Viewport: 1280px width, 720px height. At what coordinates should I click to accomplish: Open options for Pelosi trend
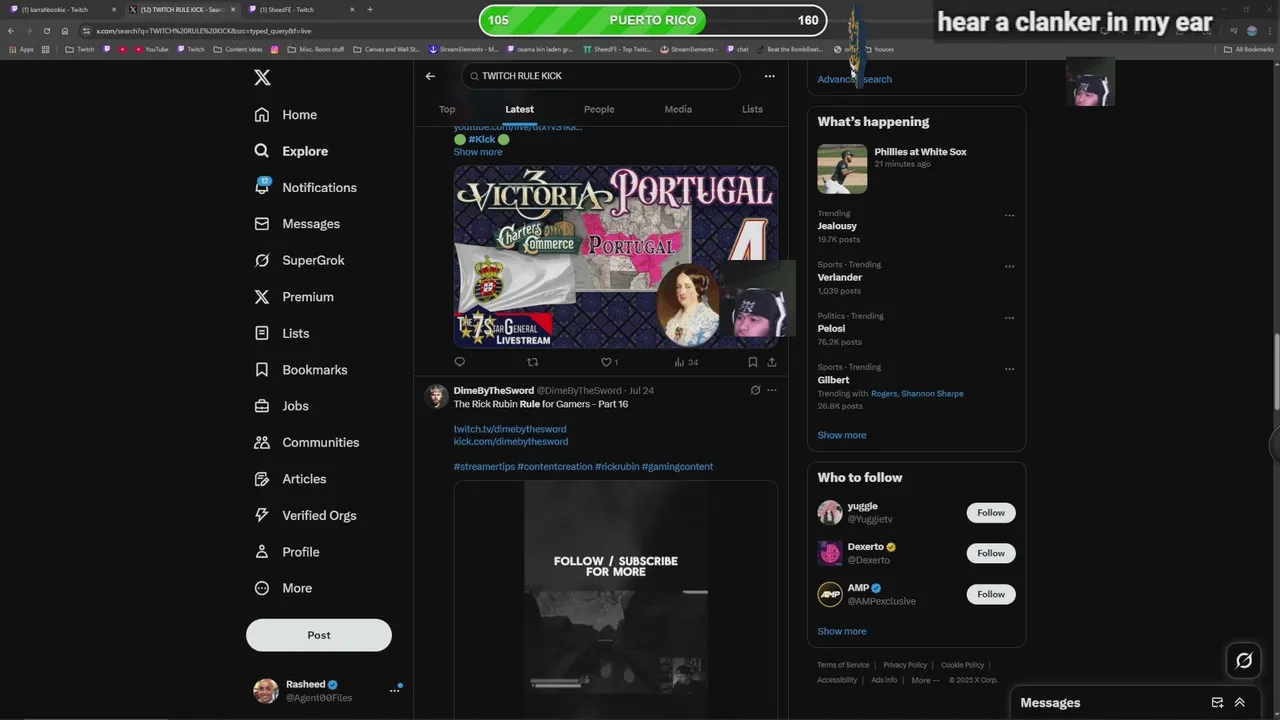[1009, 317]
